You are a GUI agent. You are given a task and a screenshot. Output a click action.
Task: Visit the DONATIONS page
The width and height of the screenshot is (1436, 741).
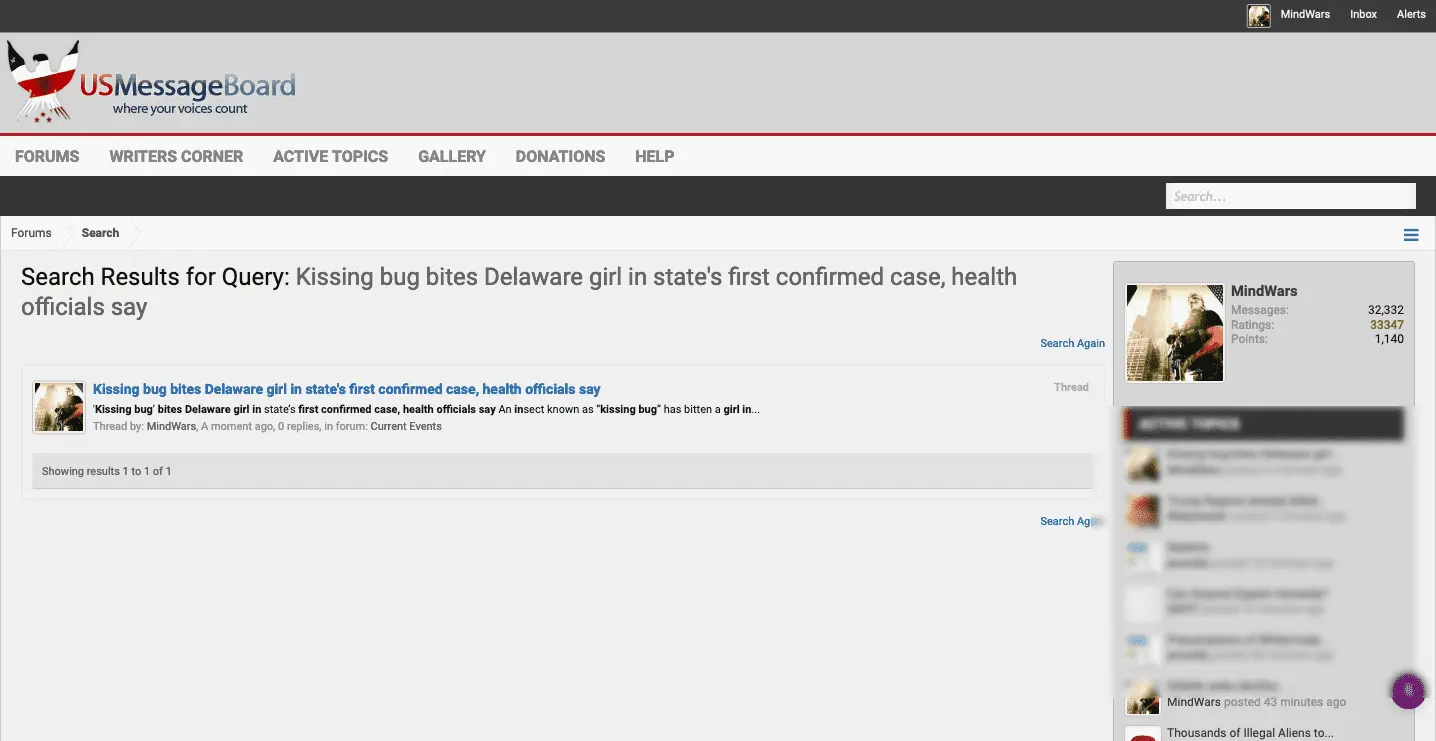[x=560, y=156]
